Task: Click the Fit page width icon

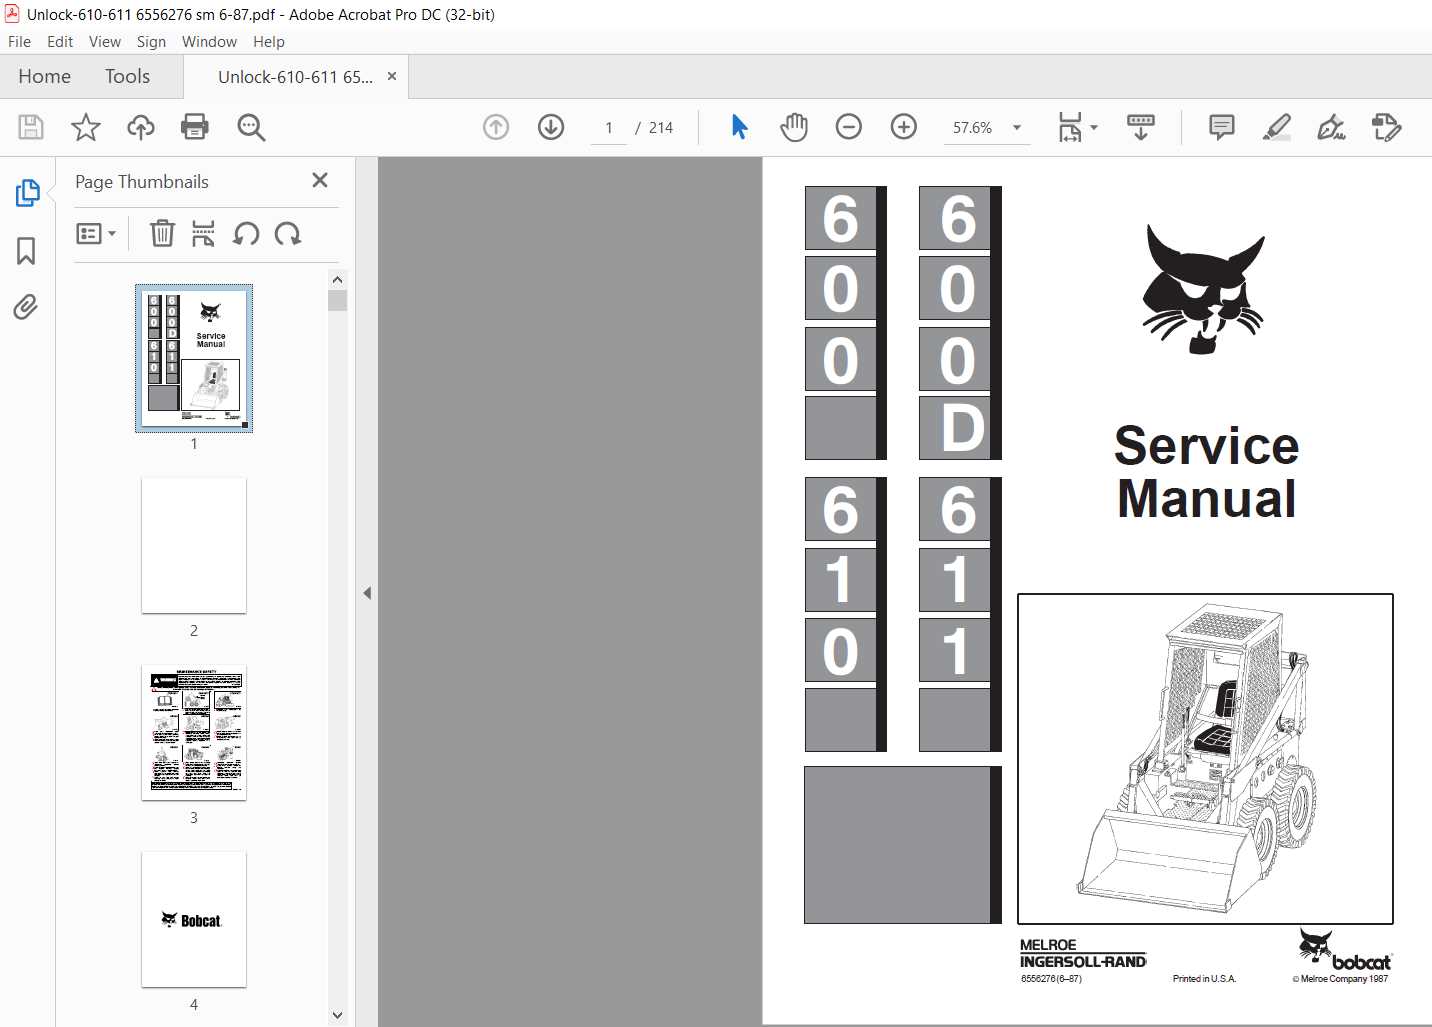Action: click(1070, 127)
